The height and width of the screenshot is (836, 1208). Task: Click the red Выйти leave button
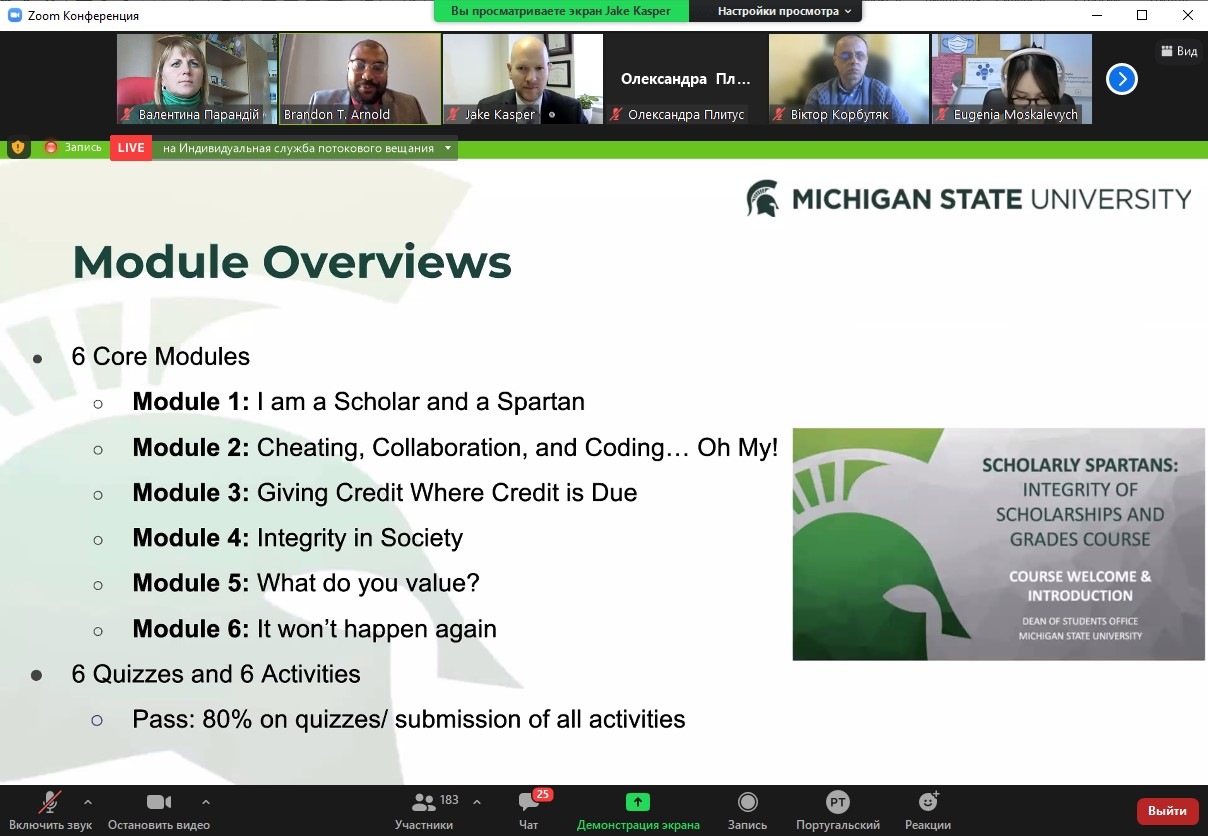tap(1167, 810)
